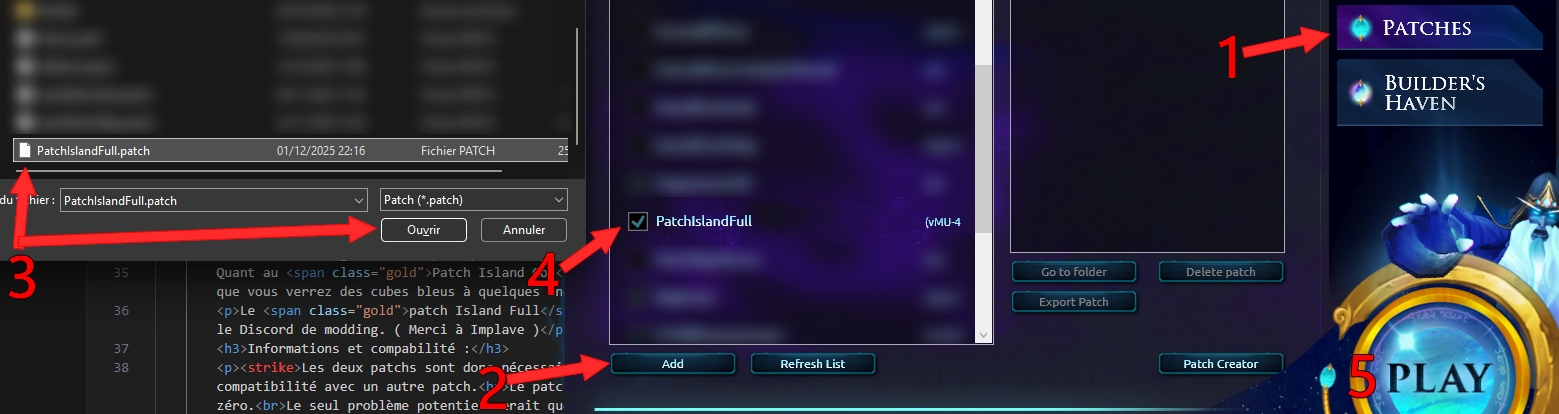This screenshot has height=414, width=1559.
Task: Click the Ouvrir button
Action: point(423,229)
